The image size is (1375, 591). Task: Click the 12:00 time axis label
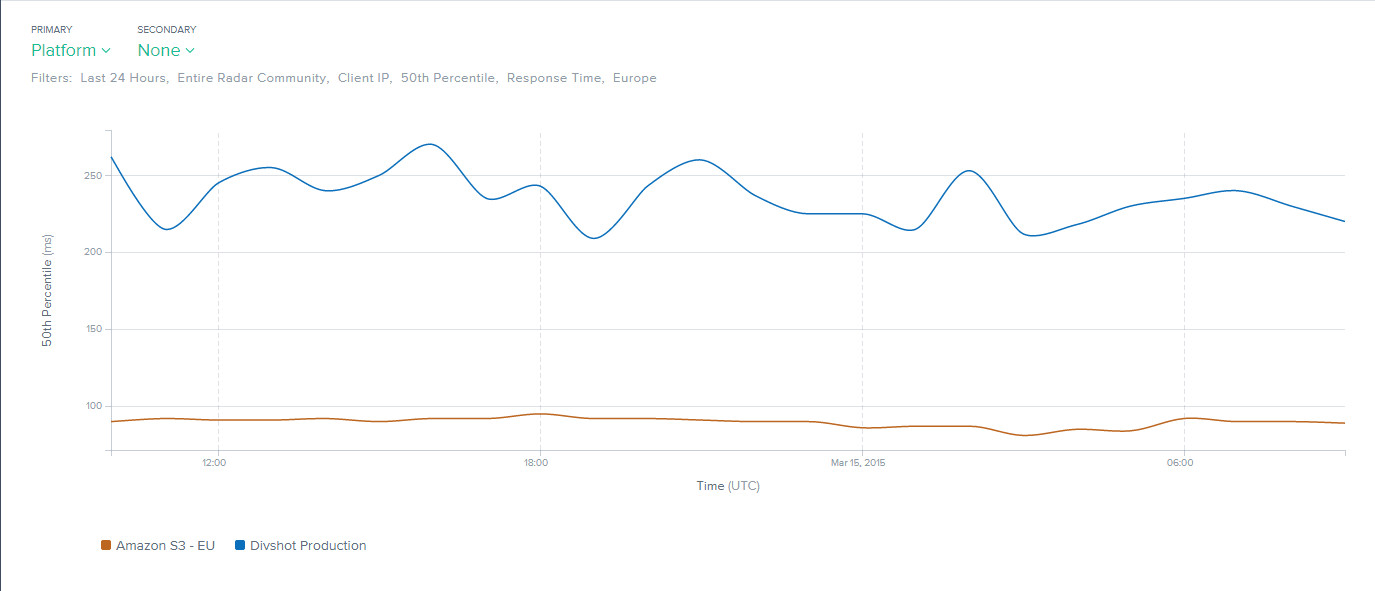click(214, 463)
